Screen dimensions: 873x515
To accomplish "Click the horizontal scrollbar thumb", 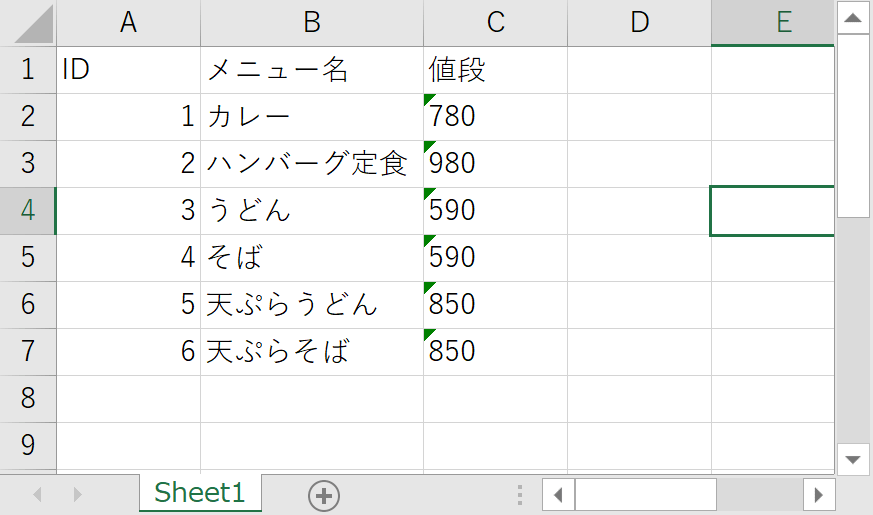I will click(645, 495).
